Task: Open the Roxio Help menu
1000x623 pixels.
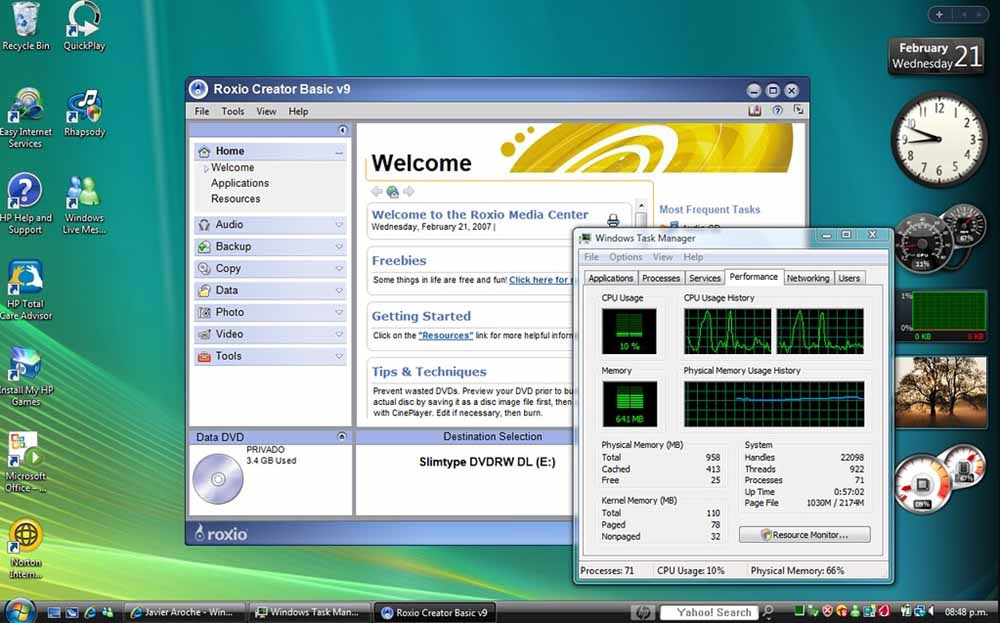Action: (298, 111)
